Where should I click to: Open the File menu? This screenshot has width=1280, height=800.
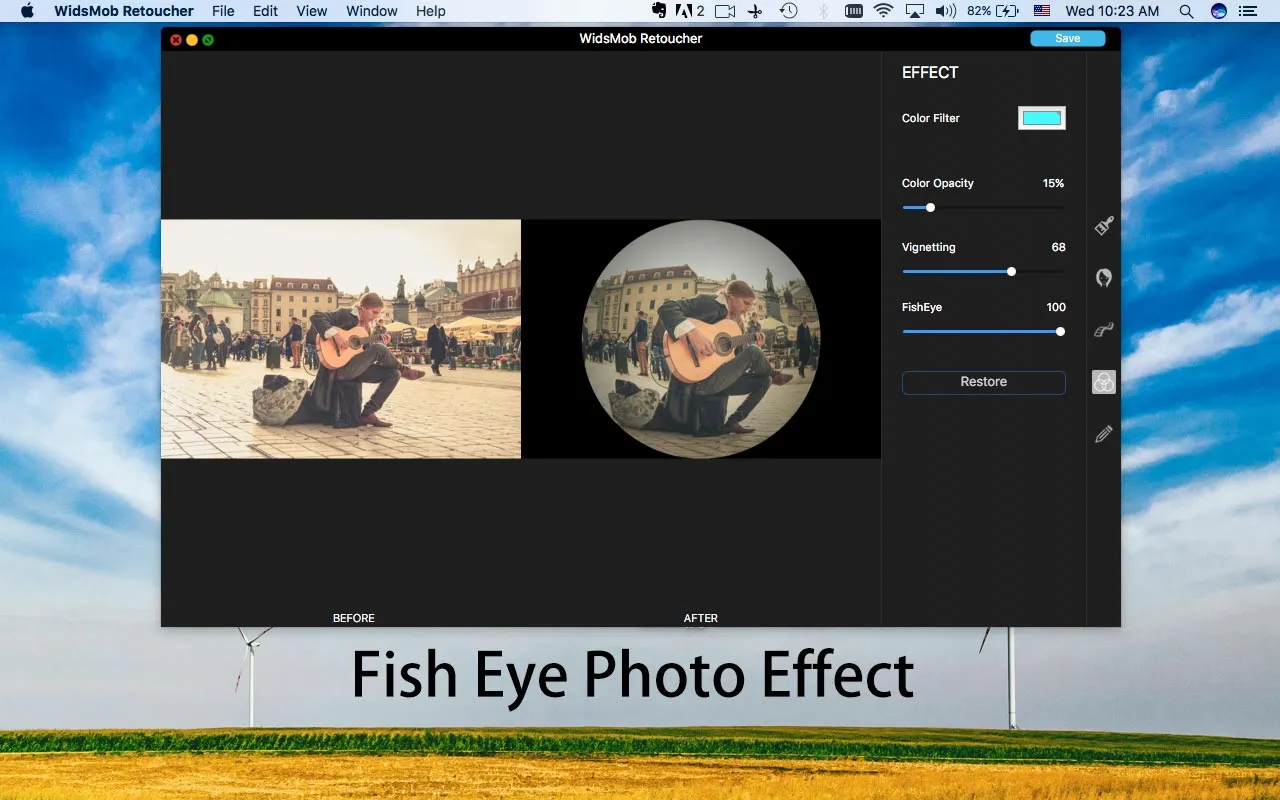pyautogui.click(x=223, y=11)
